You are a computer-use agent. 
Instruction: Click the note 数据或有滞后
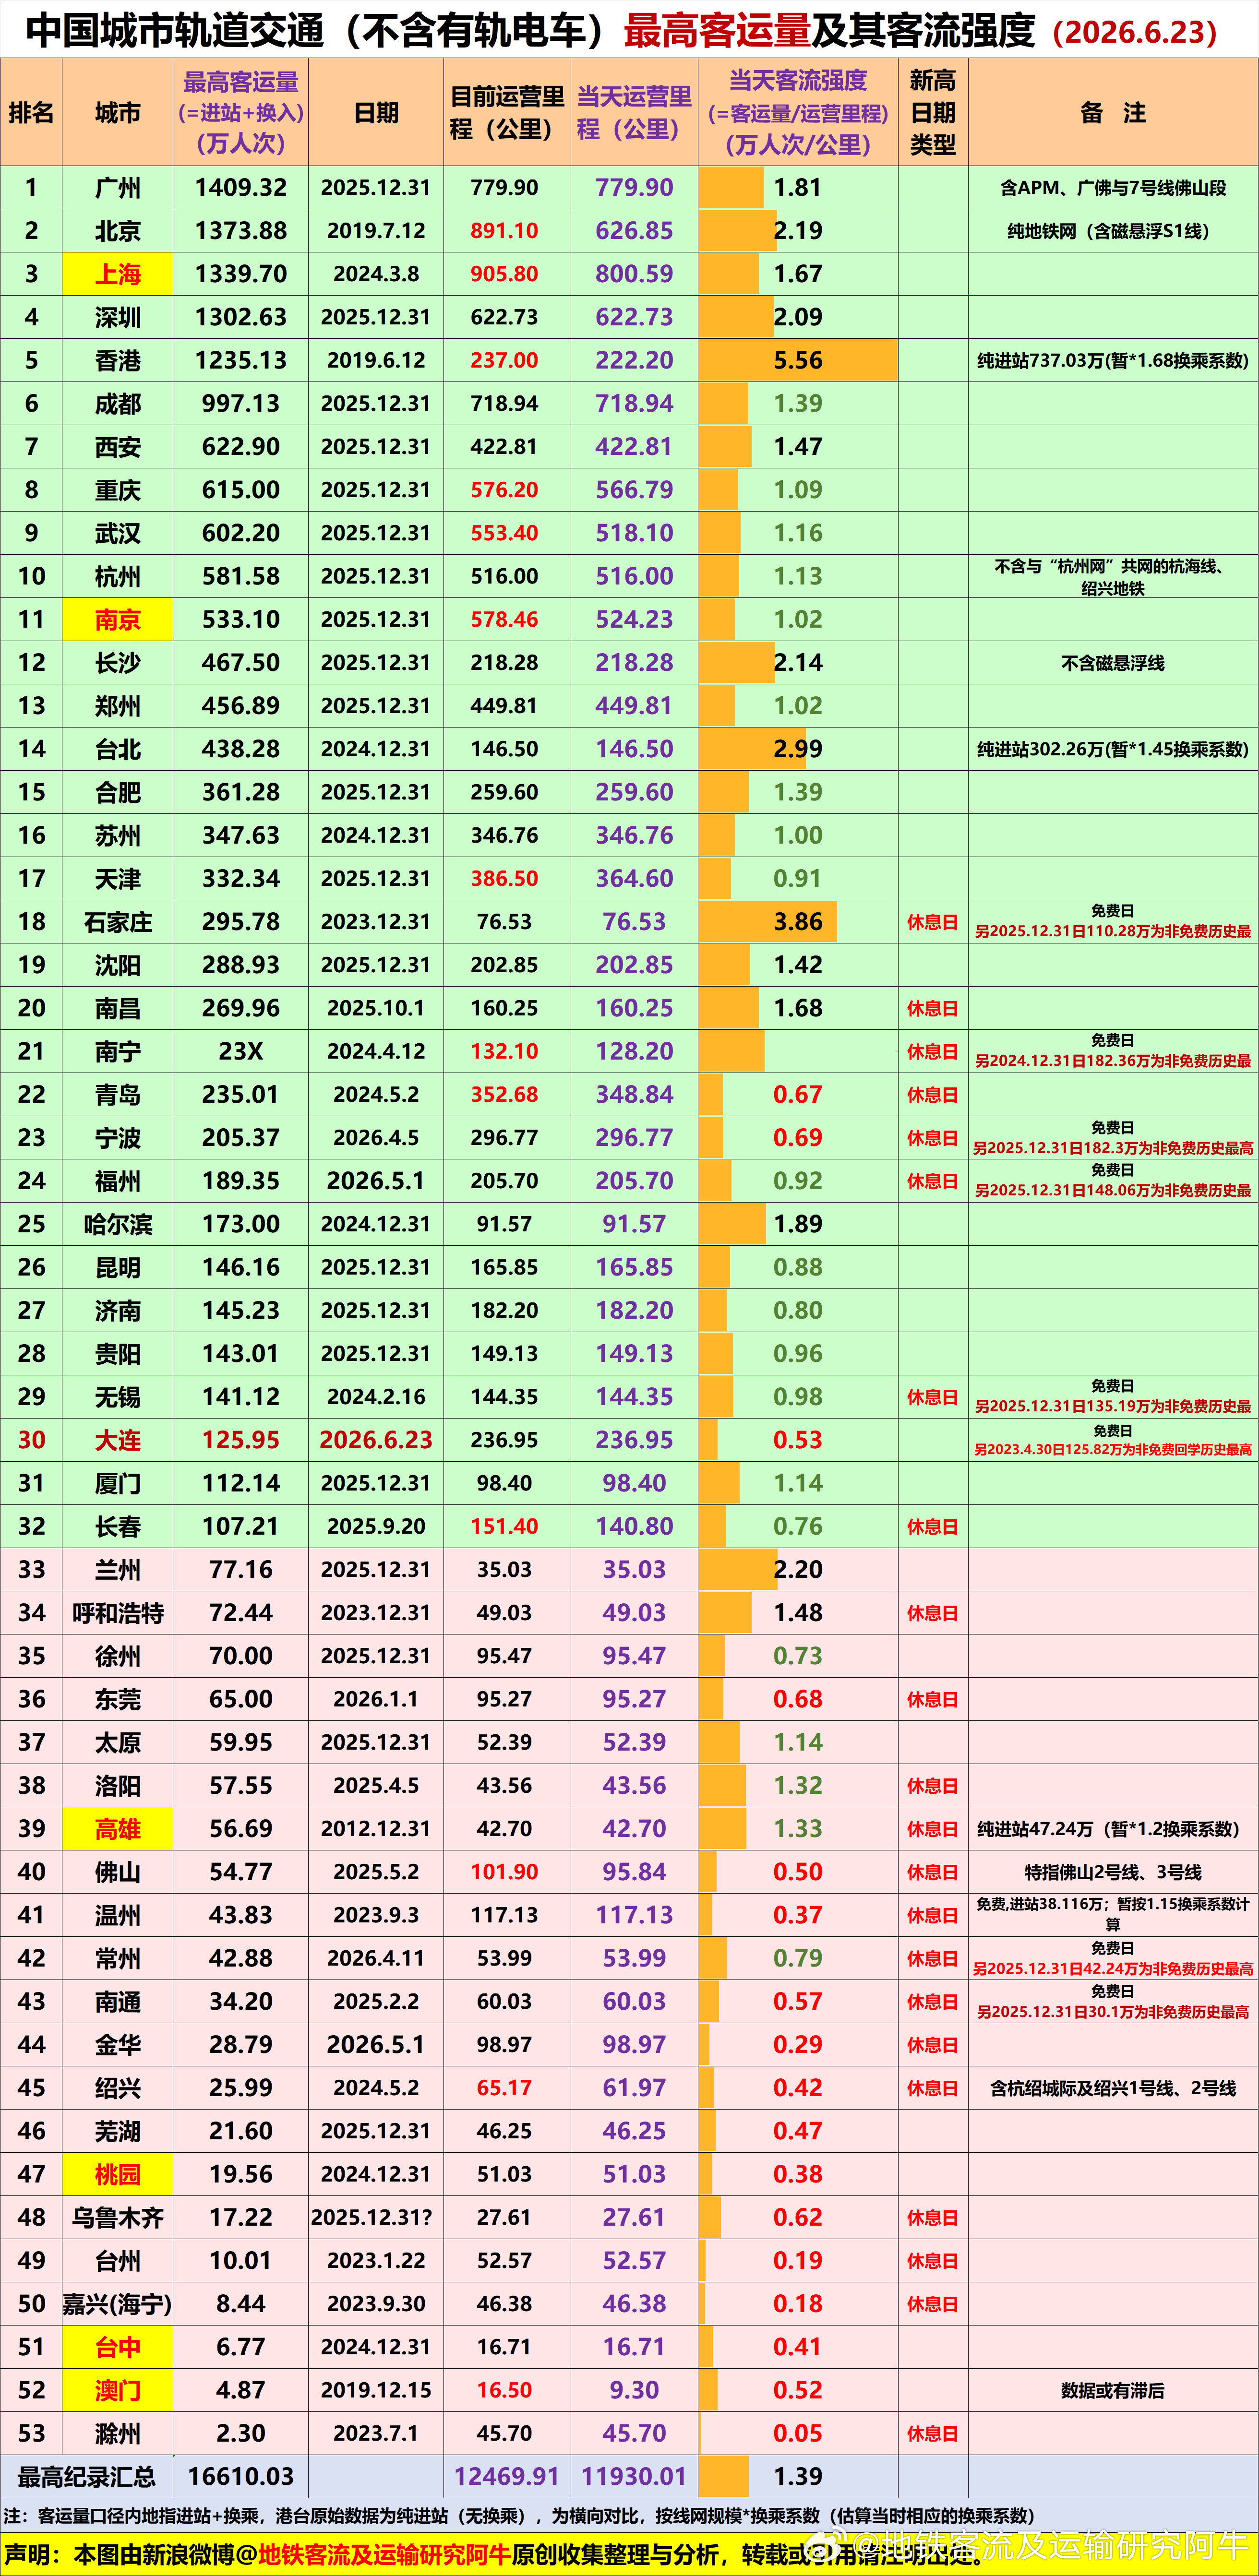click(1113, 2390)
